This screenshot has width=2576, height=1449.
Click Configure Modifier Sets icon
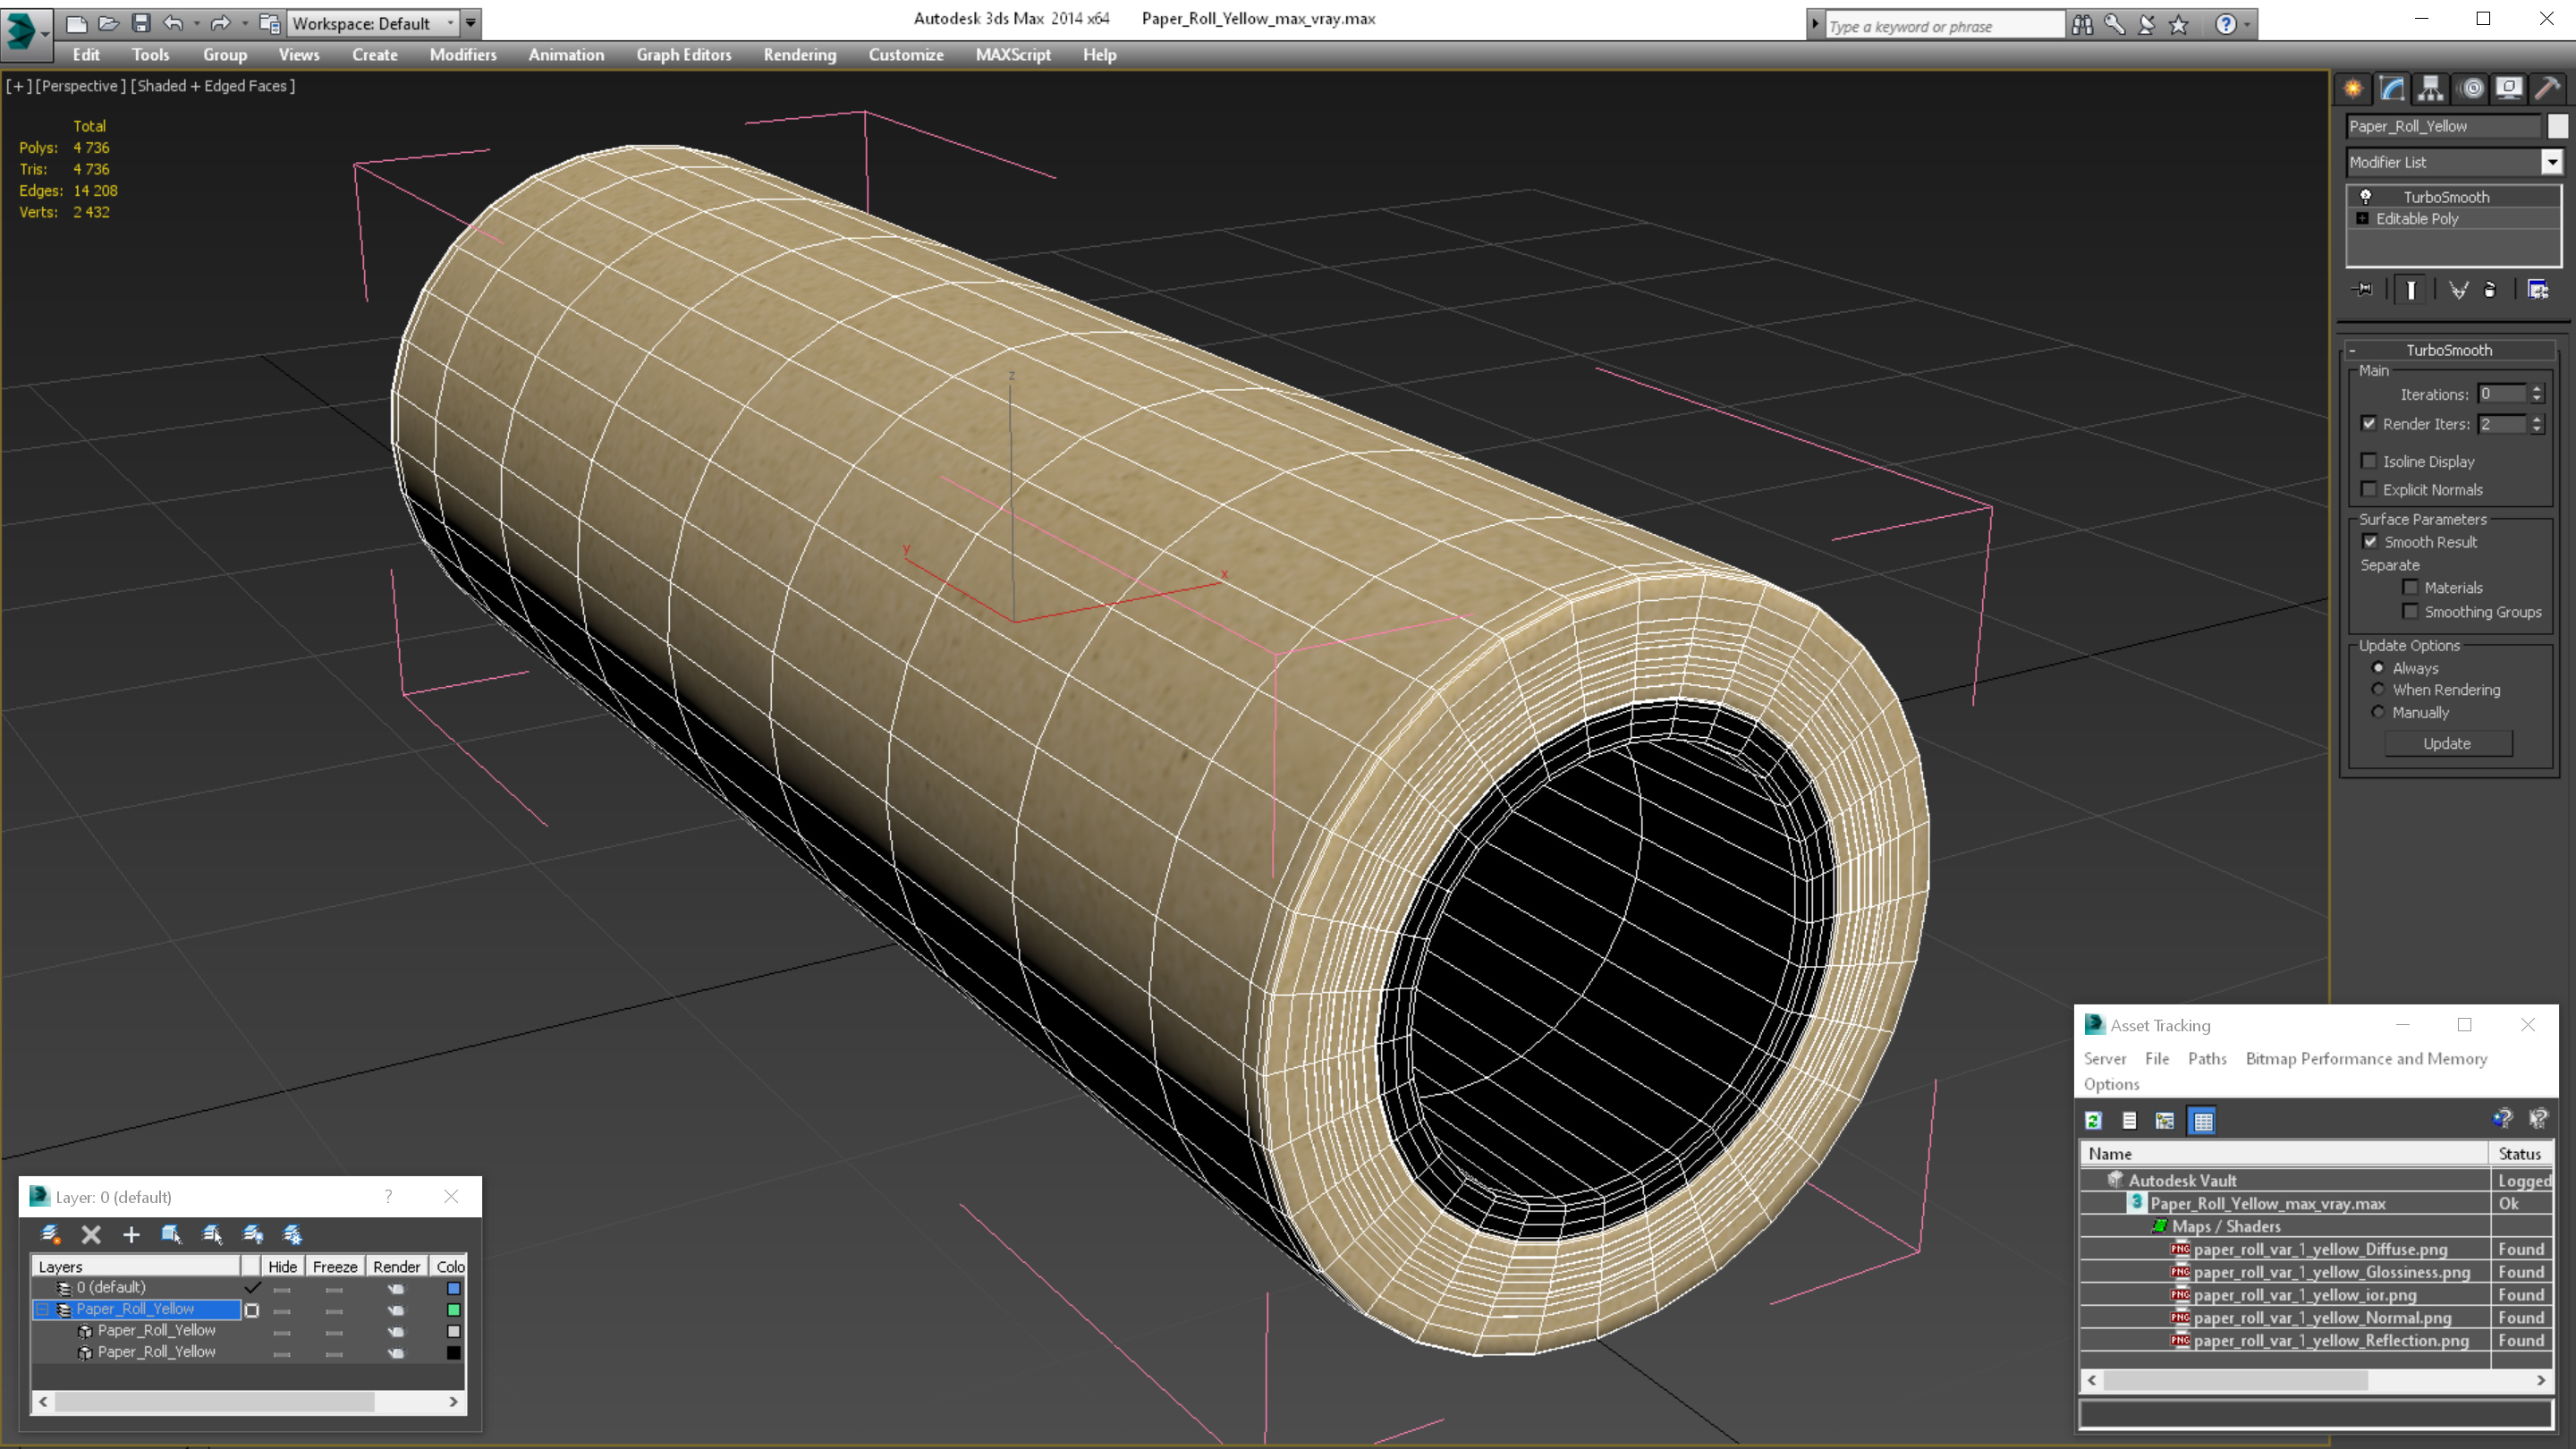tap(2538, 290)
